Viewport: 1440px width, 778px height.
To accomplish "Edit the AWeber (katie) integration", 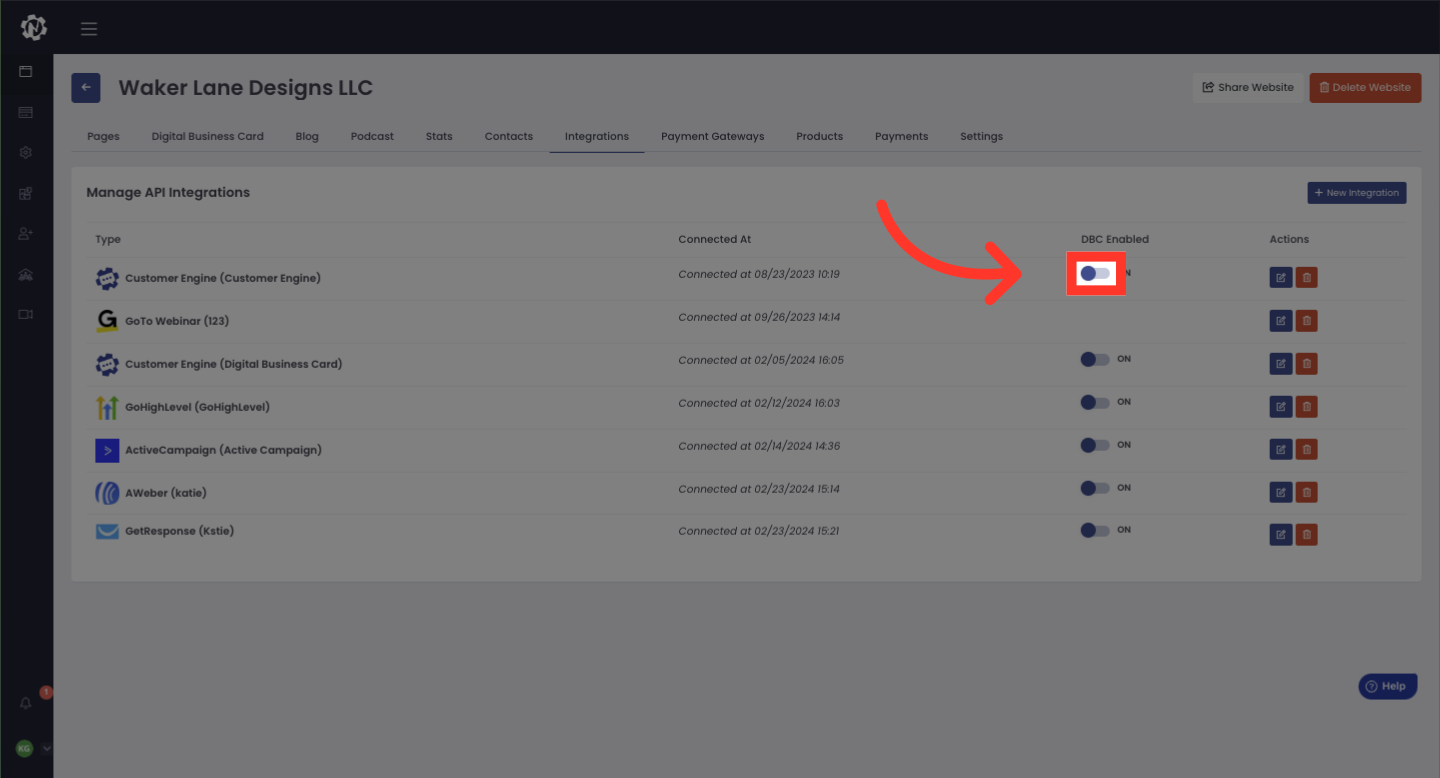I will pyautogui.click(x=1281, y=492).
